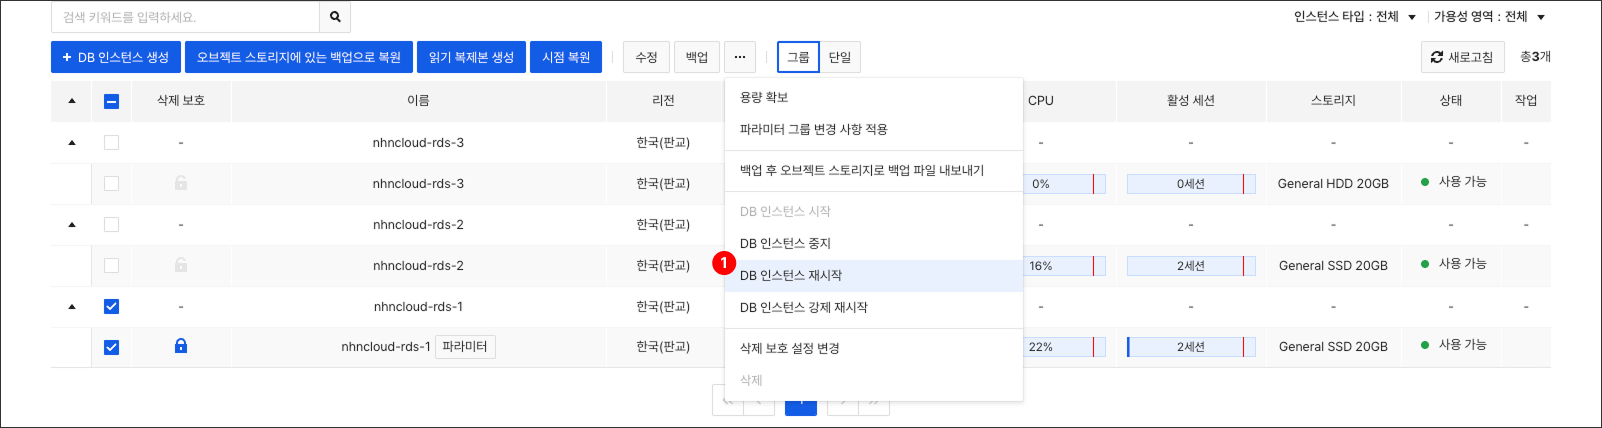Click the nhncloud-rds-1 2세션 session bar

pyautogui.click(x=1191, y=347)
